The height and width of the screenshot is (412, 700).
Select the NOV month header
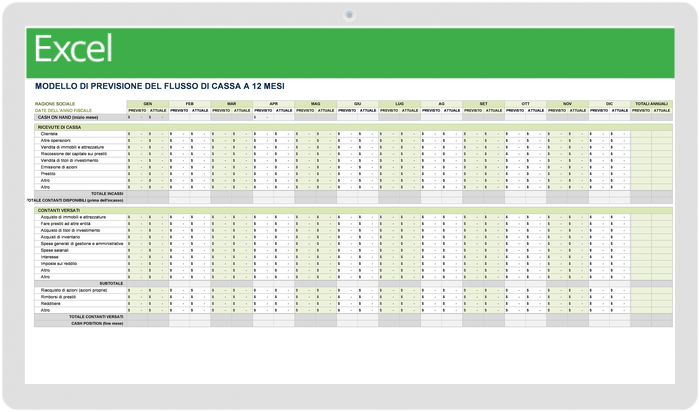pos(567,104)
